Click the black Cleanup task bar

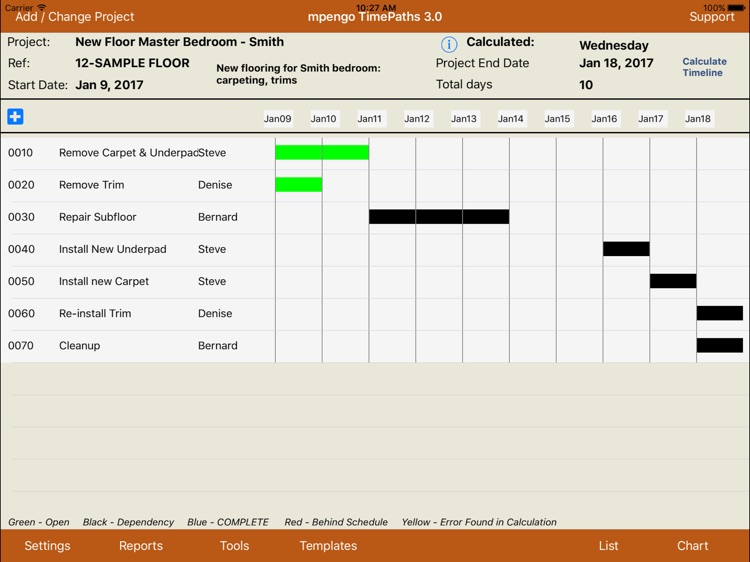pos(719,346)
